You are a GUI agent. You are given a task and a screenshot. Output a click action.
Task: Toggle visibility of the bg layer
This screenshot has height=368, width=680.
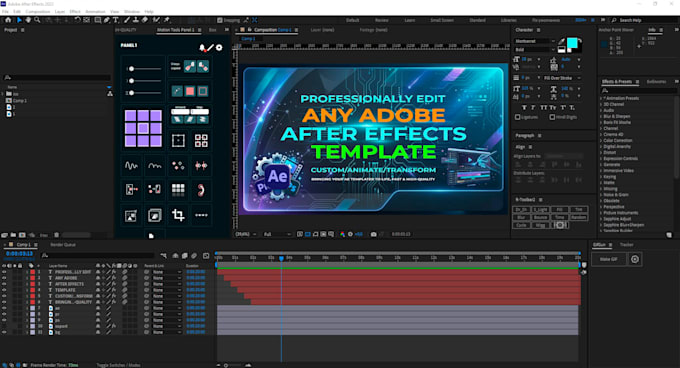pos(4,332)
